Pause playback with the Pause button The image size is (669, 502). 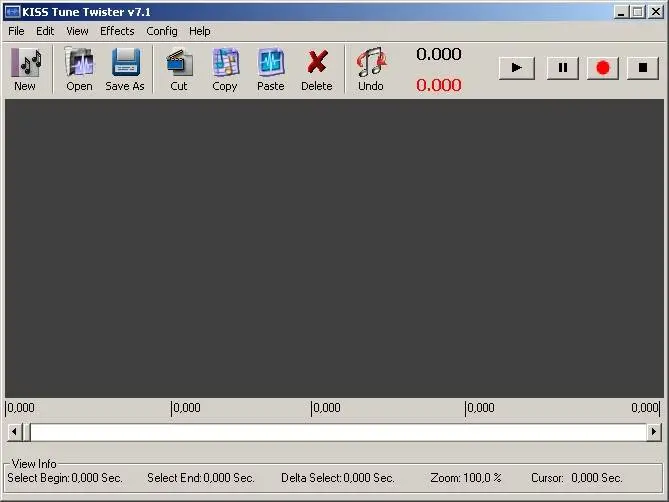coord(563,67)
